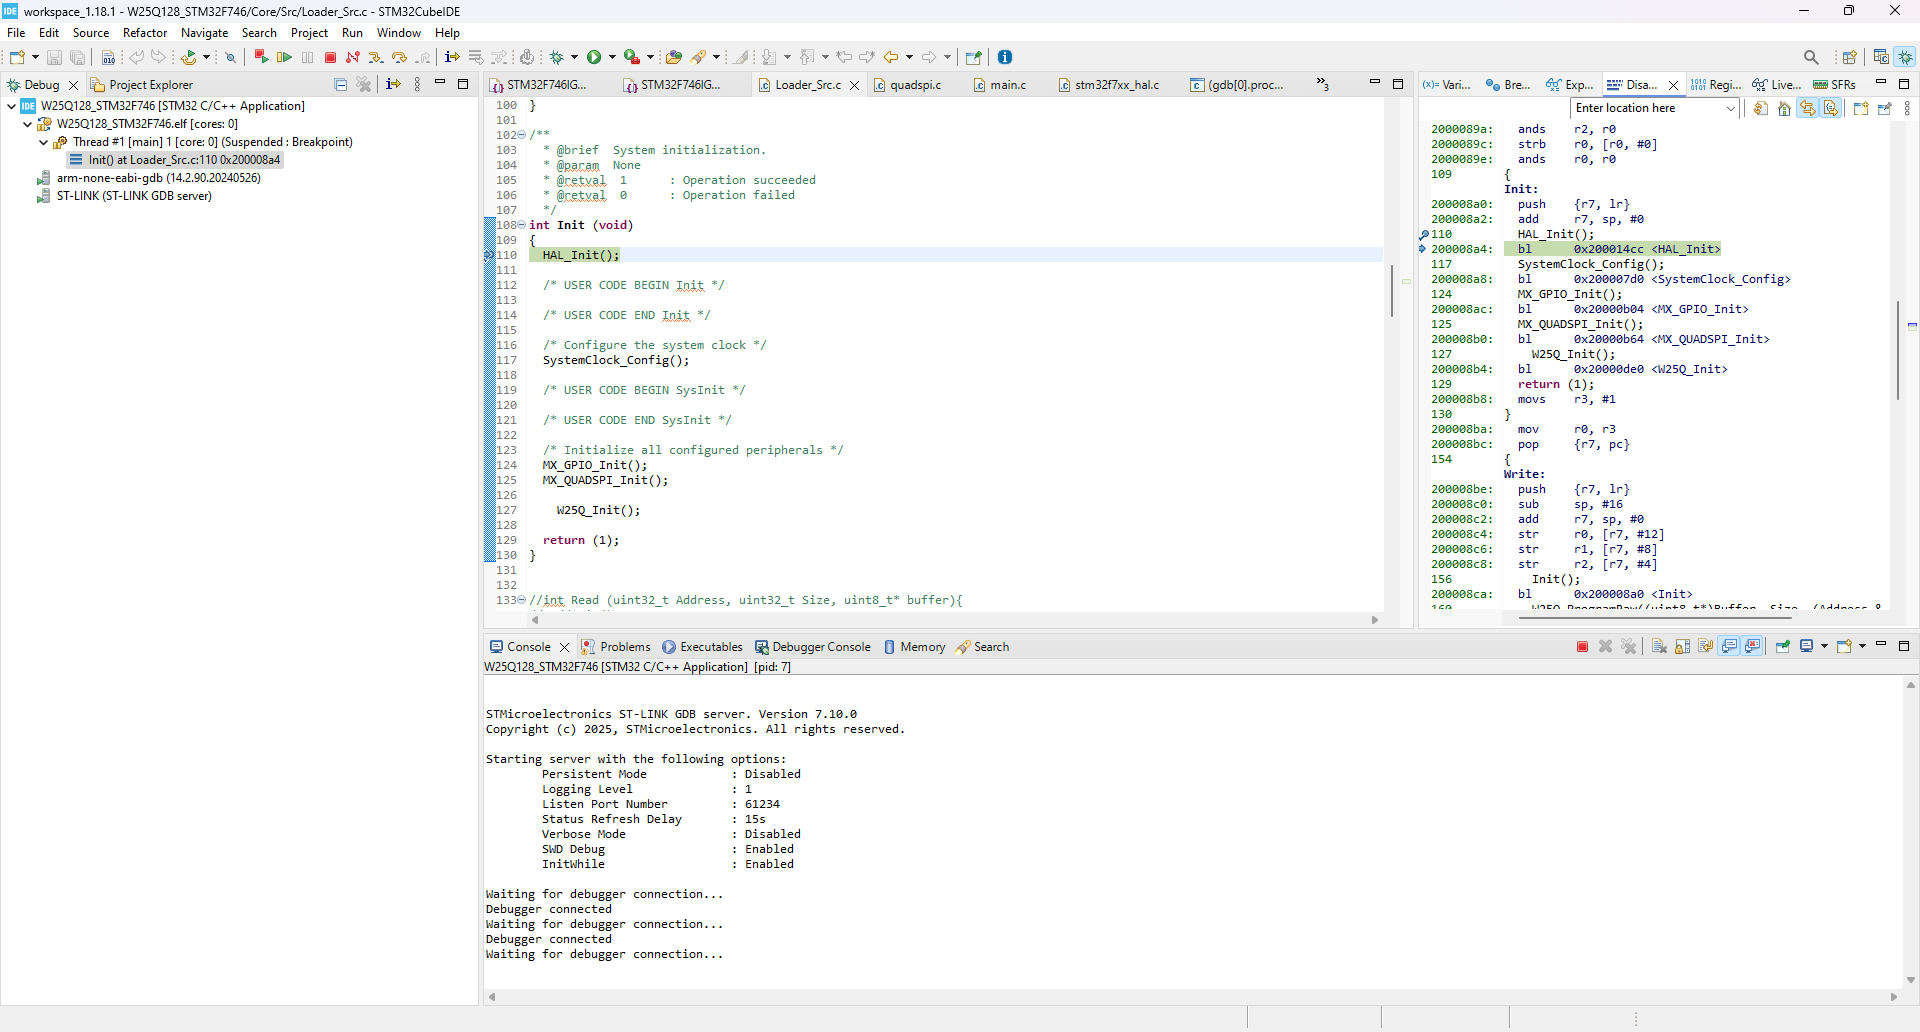Click the editor vertical scrollbar thumb
This screenshot has height=1032, width=1920.
pos(1391,290)
